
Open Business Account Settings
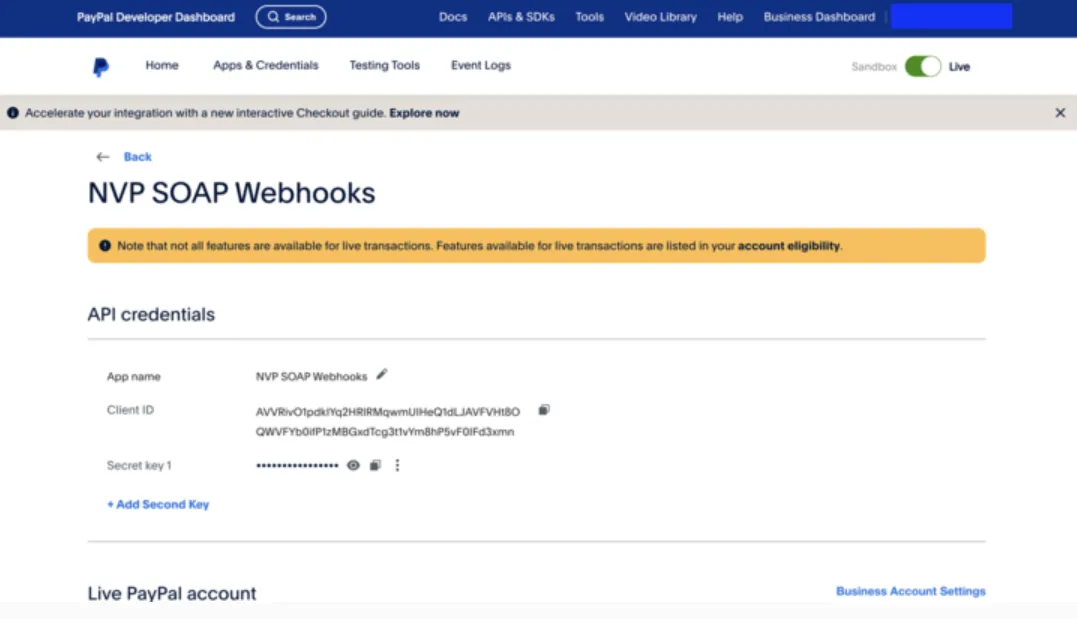(x=910, y=591)
